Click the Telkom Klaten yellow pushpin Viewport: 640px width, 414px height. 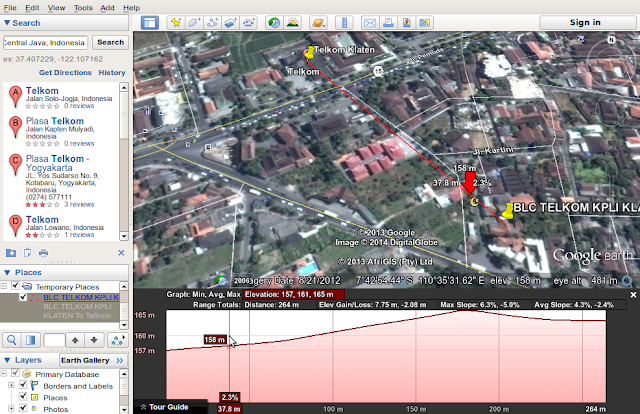[309, 52]
